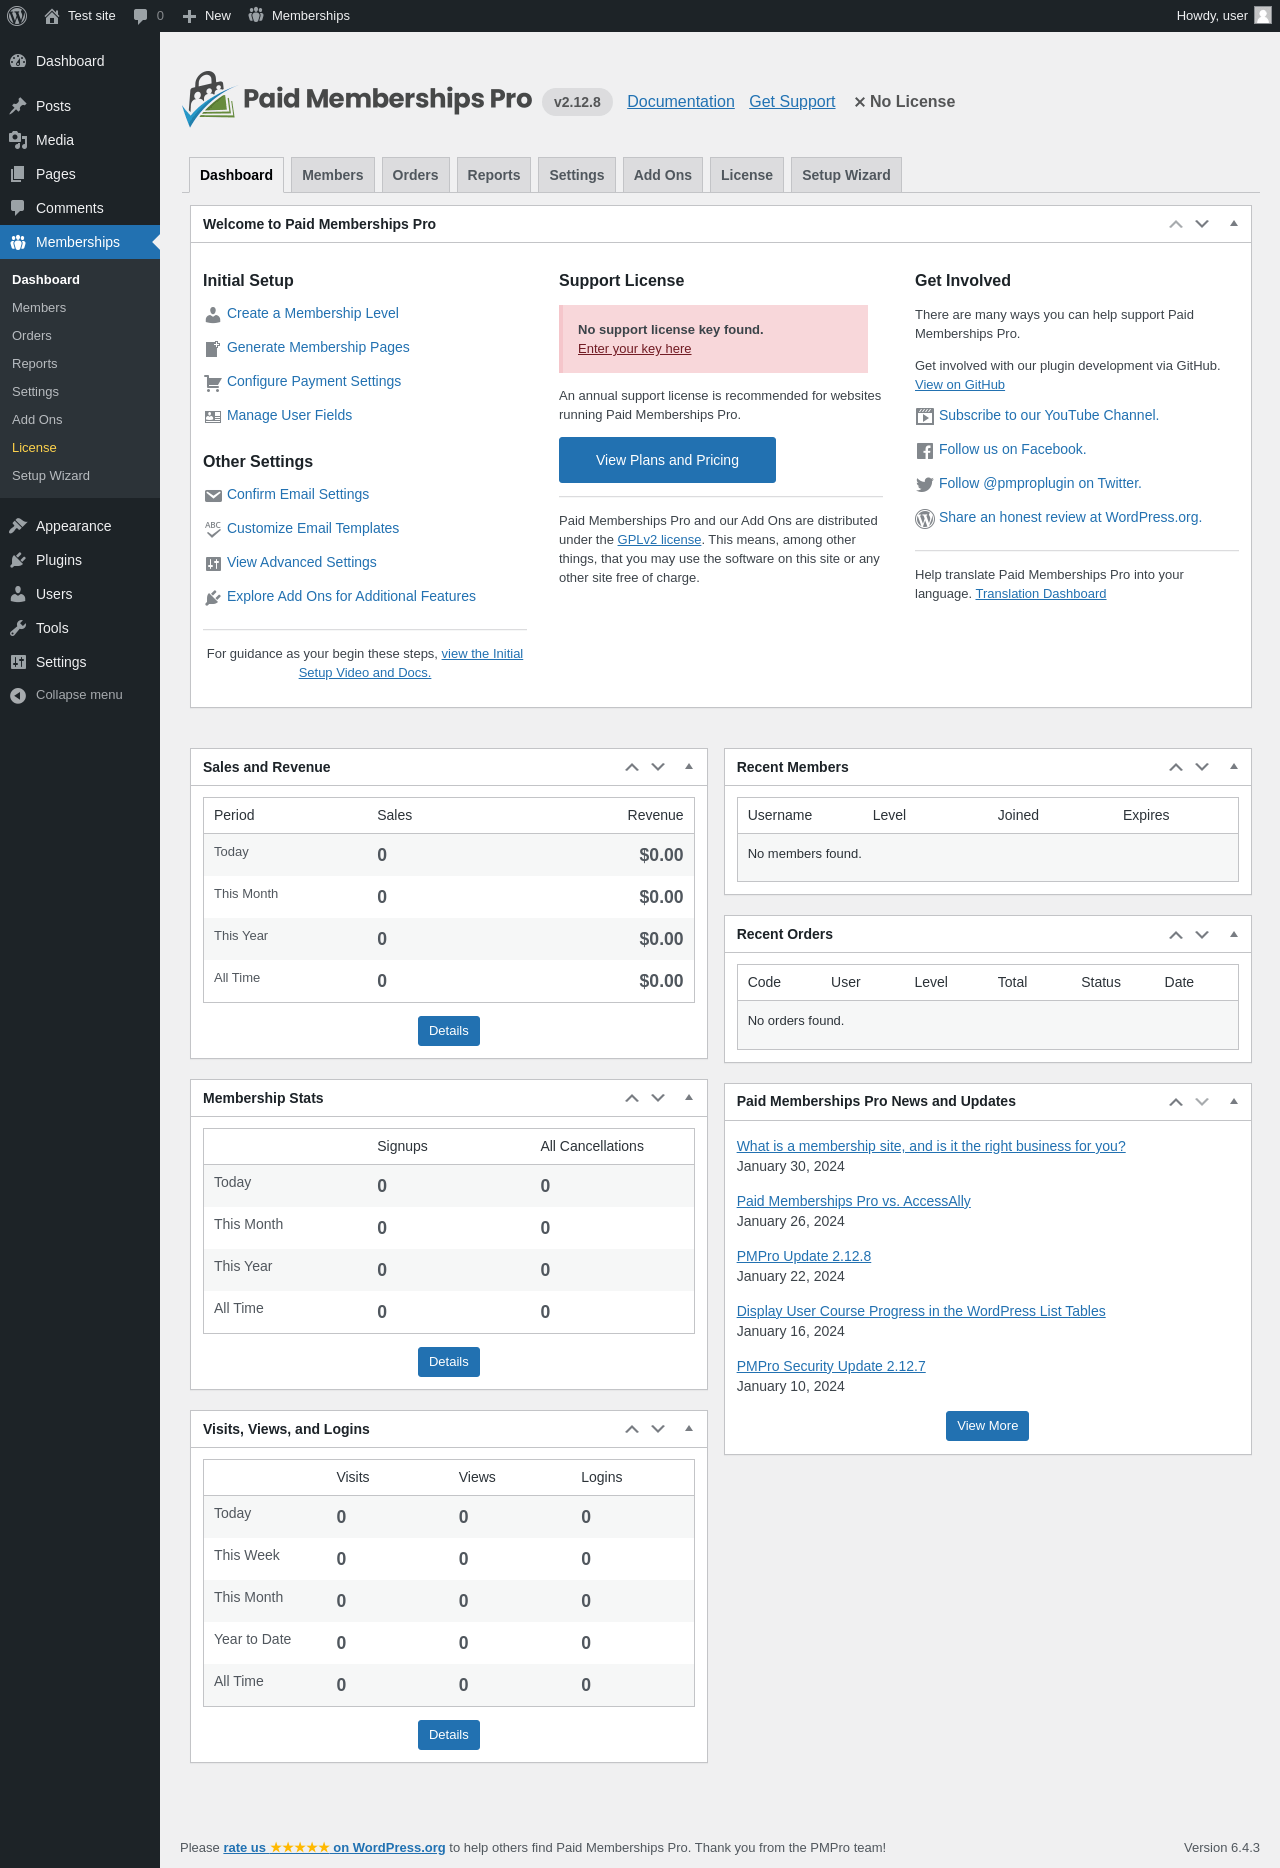Open the comments bubble in admin bar
Image resolution: width=1280 pixels, height=1868 pixels.
pos(141,16)
